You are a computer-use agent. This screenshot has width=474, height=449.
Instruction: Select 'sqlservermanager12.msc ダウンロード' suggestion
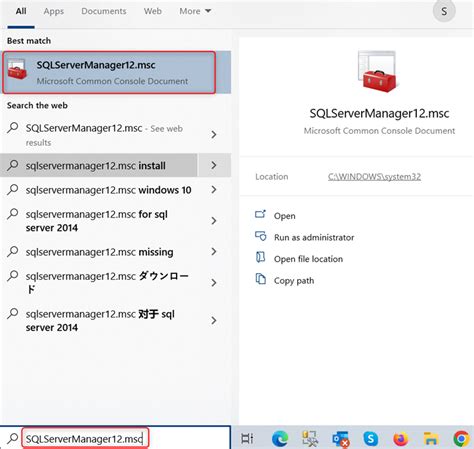[99, 283]
